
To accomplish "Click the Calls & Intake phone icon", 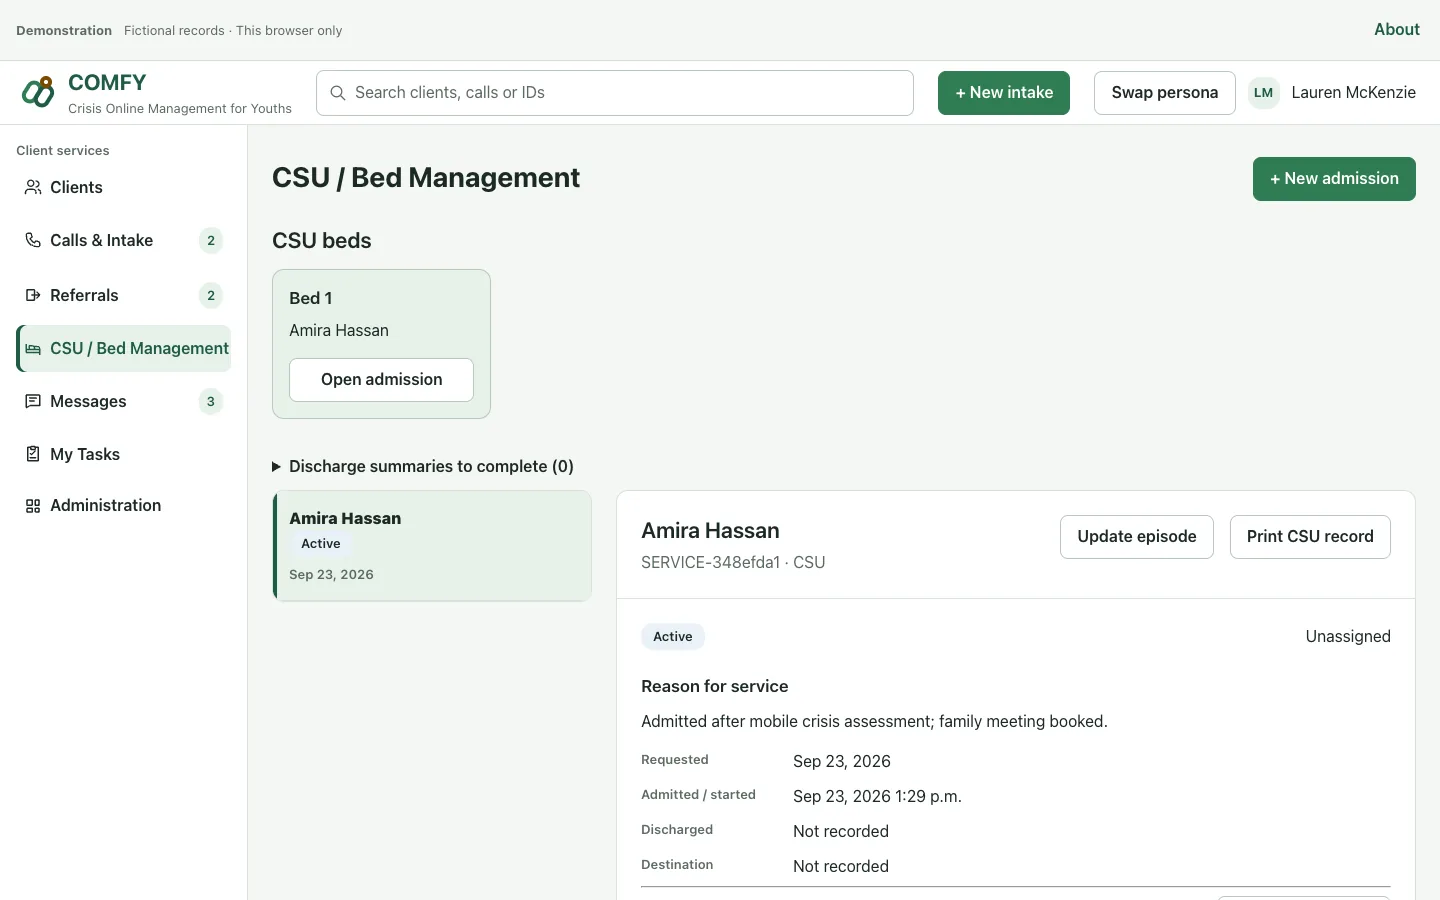I will tap(33, 240).
